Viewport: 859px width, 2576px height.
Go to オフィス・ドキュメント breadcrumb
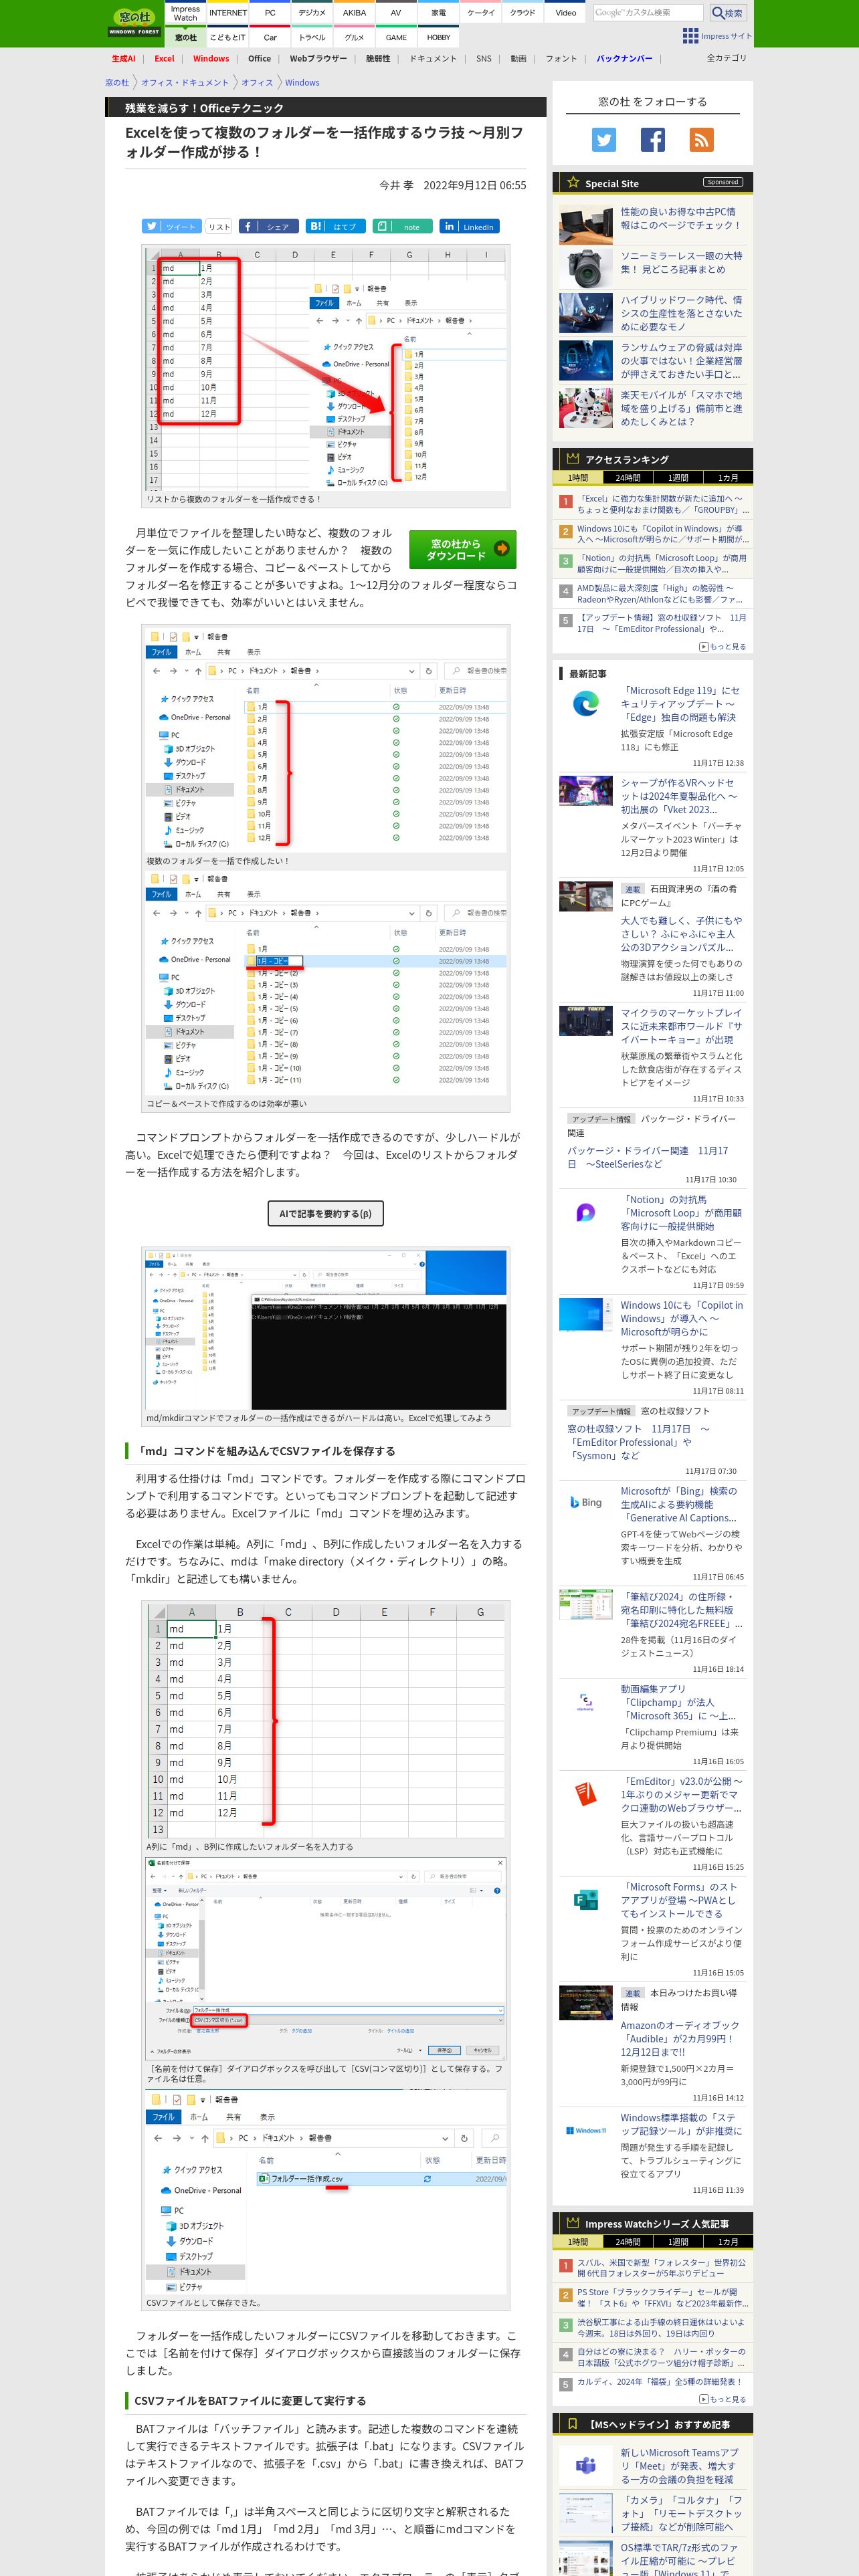click(185, 83)
